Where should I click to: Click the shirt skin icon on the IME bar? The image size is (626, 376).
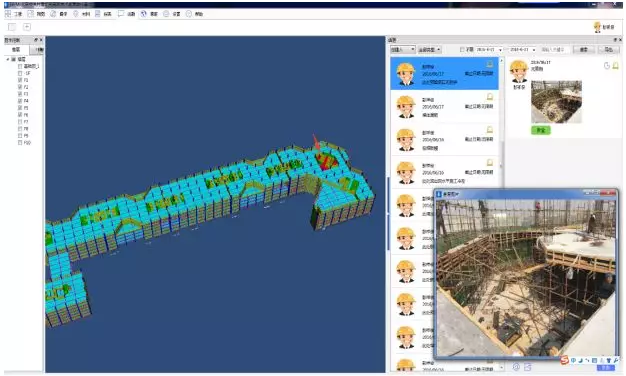[x=609, y=360]
